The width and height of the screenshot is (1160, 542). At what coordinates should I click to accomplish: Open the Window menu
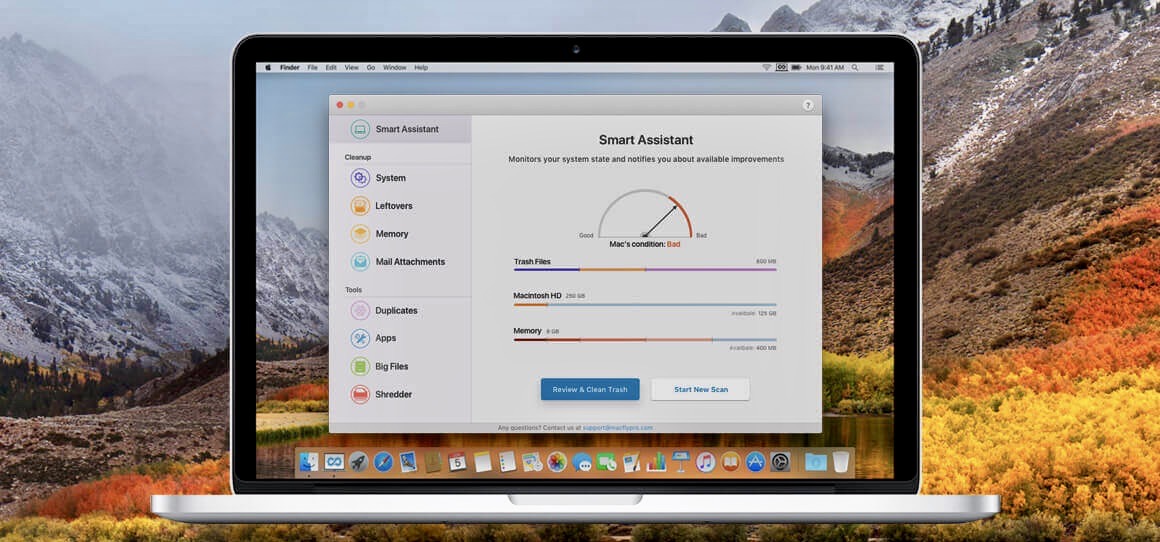[x=394, y=67]
